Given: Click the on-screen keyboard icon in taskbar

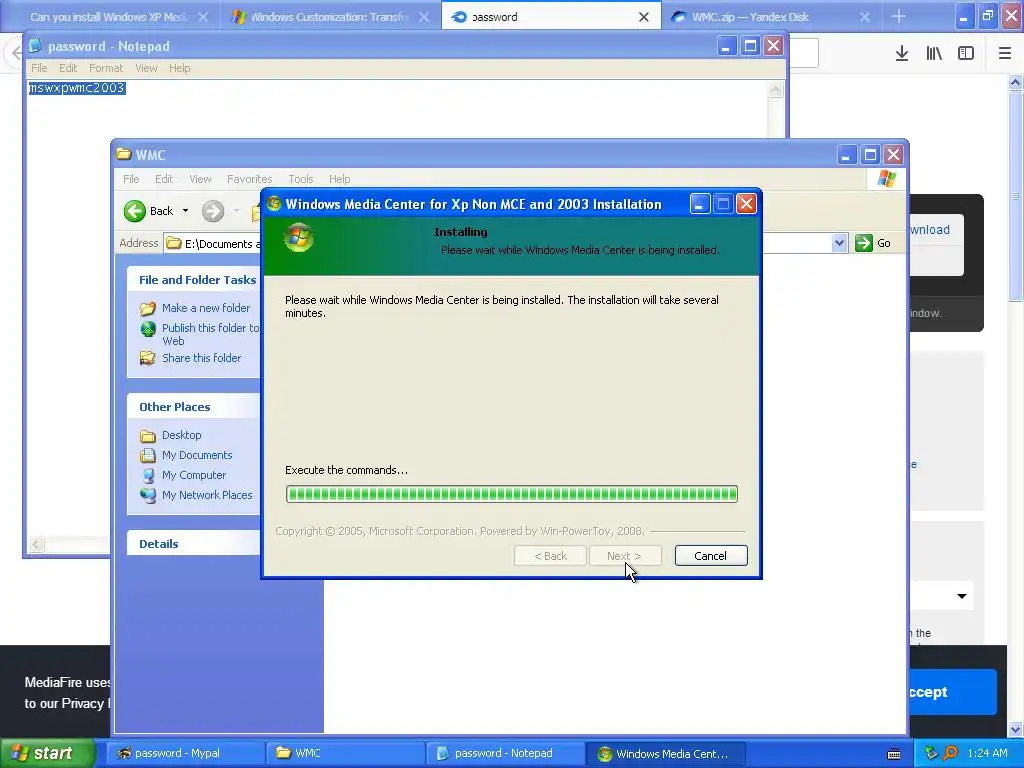Looking at the screenshot, I should click(894, 754).
